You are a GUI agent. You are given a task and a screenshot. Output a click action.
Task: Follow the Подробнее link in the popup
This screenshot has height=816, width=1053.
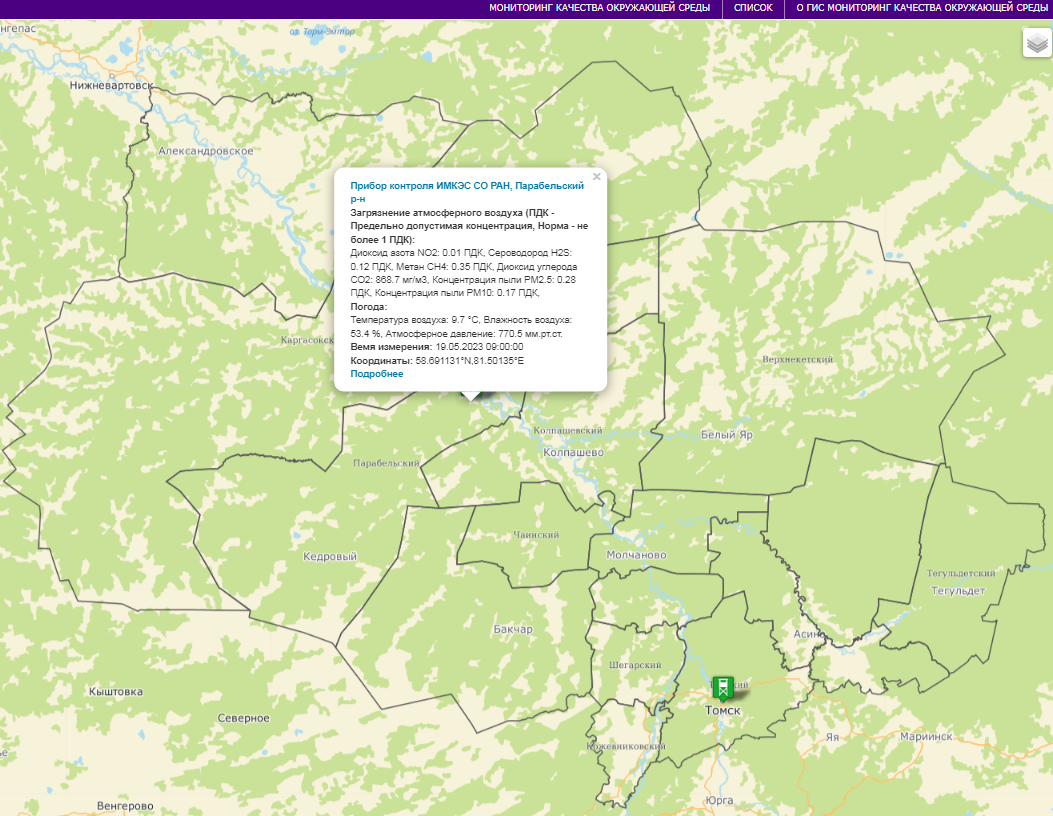coord(377,374)
